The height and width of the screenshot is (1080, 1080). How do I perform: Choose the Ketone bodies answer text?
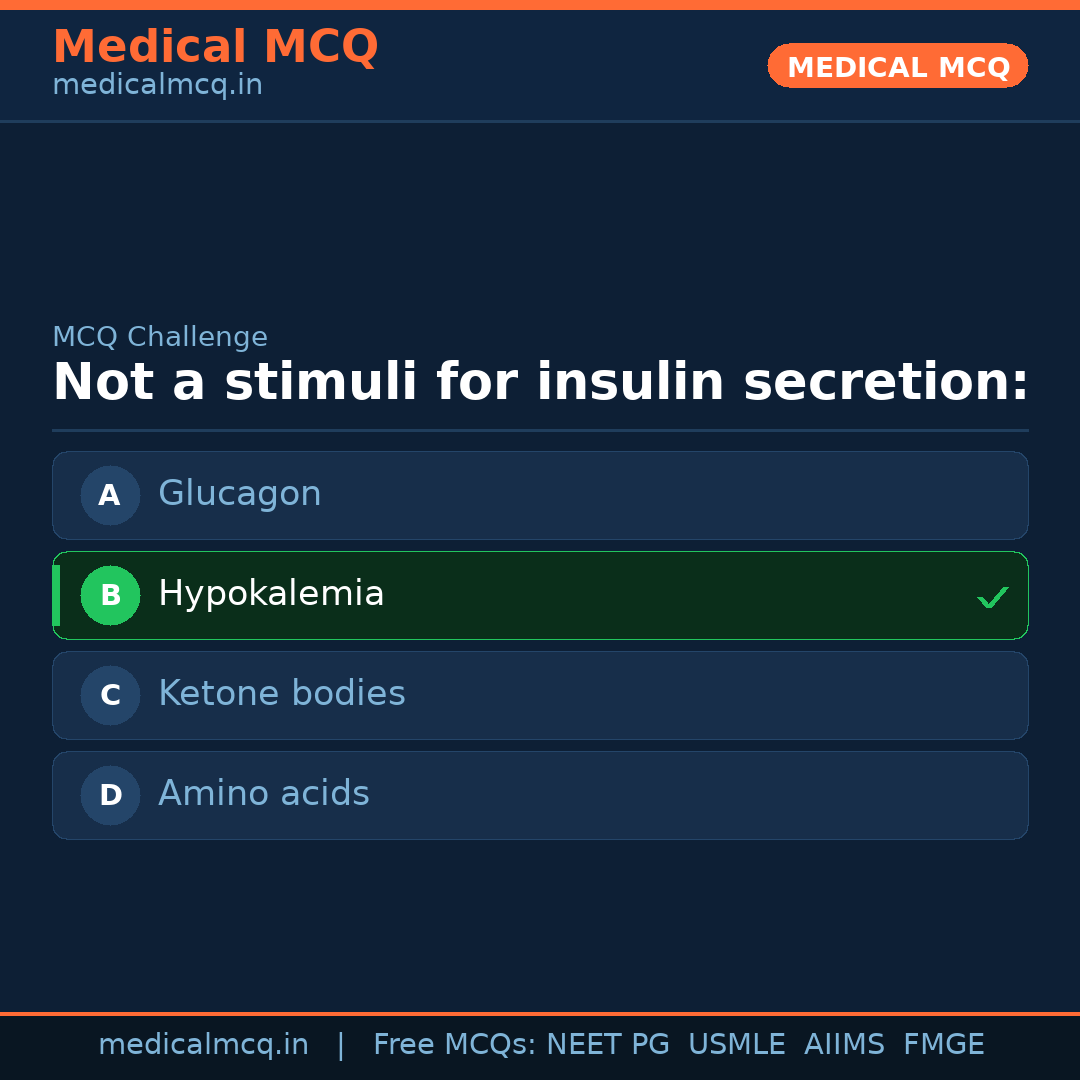282,694
